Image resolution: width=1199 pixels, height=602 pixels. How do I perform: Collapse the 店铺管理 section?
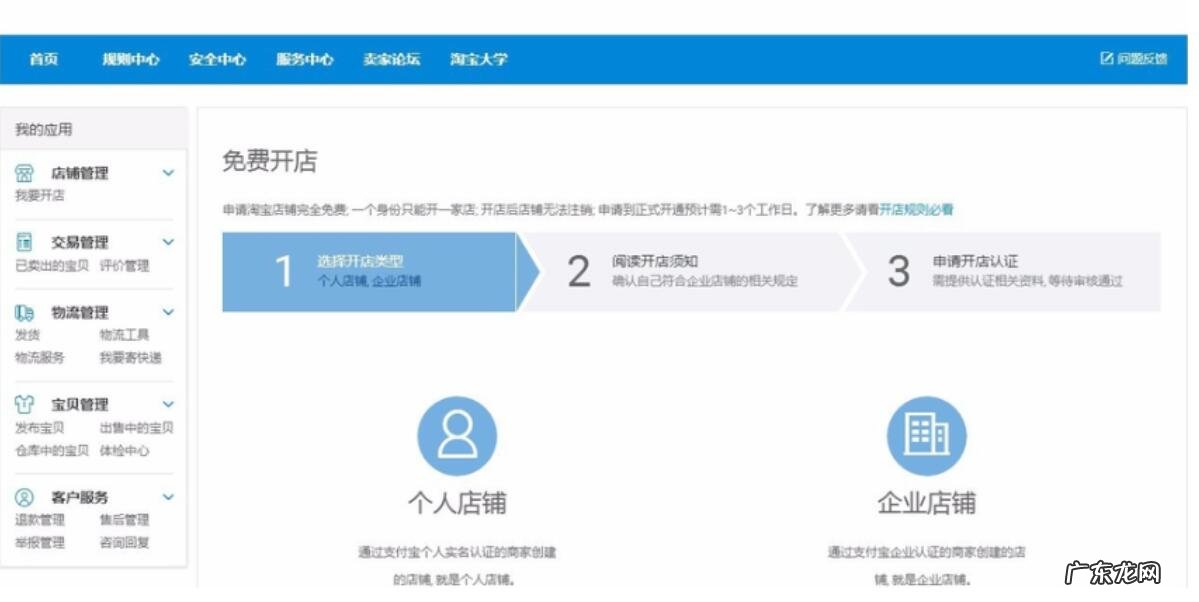[166, 172]
